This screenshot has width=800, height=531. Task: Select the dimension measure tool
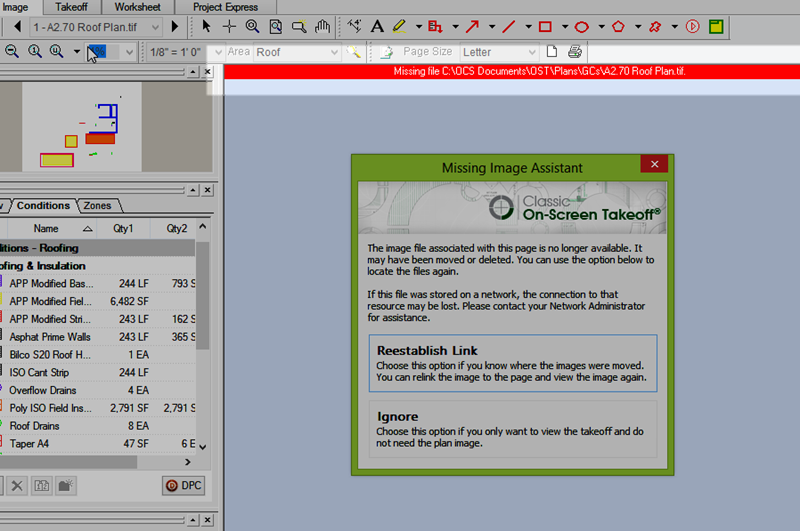point(354,27)
